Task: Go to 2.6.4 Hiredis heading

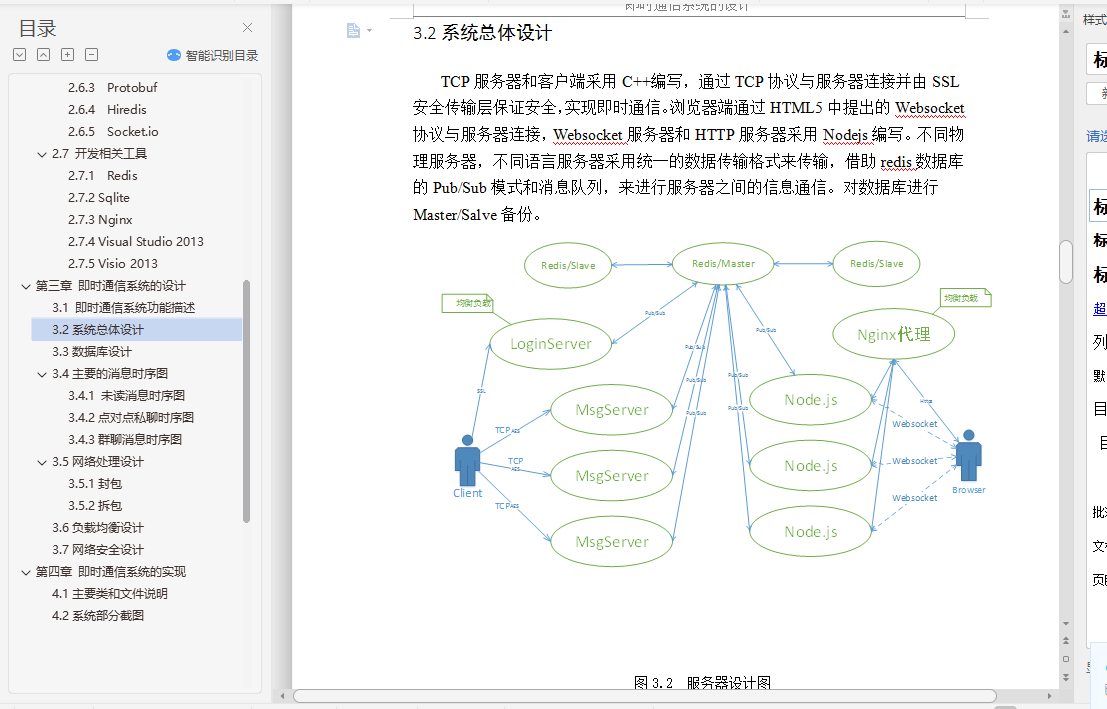Action: (107, 109)
